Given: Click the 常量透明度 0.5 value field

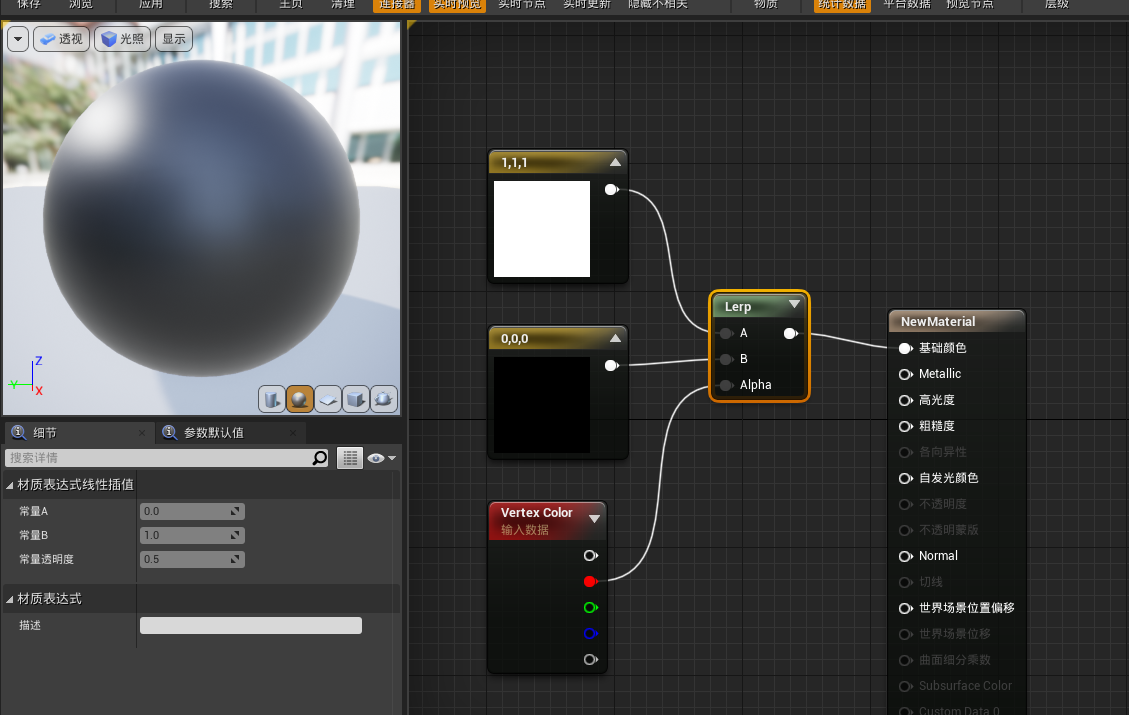Looking at the screenshot, I should [x=192, y=559].
